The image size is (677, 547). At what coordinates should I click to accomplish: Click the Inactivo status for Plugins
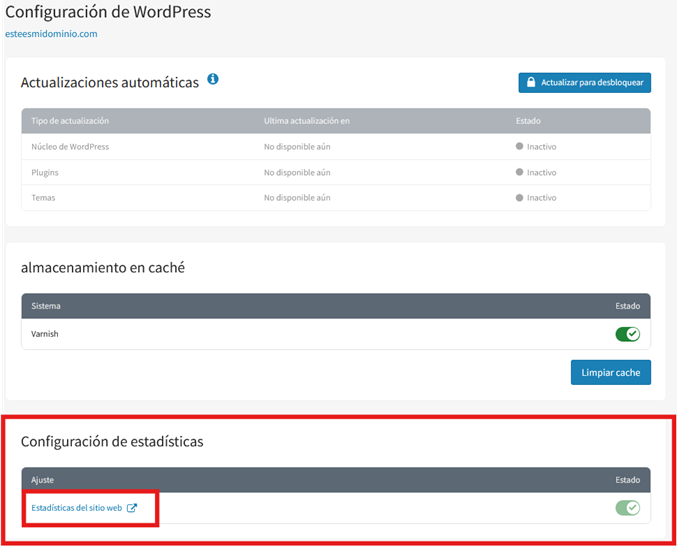[x=536, y=172]
